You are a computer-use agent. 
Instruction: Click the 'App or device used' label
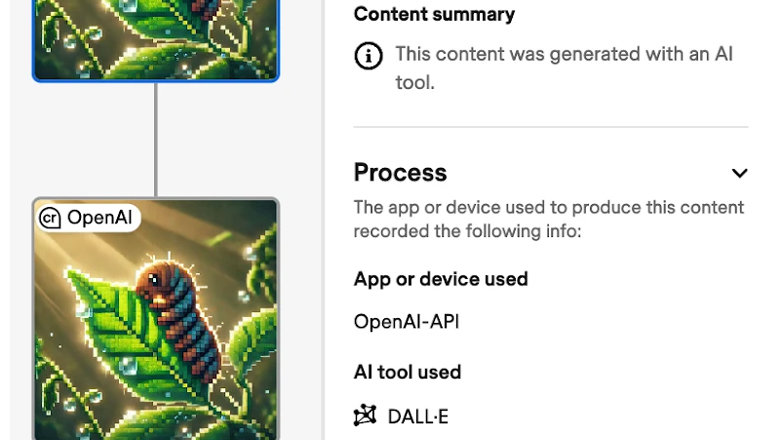440,279
